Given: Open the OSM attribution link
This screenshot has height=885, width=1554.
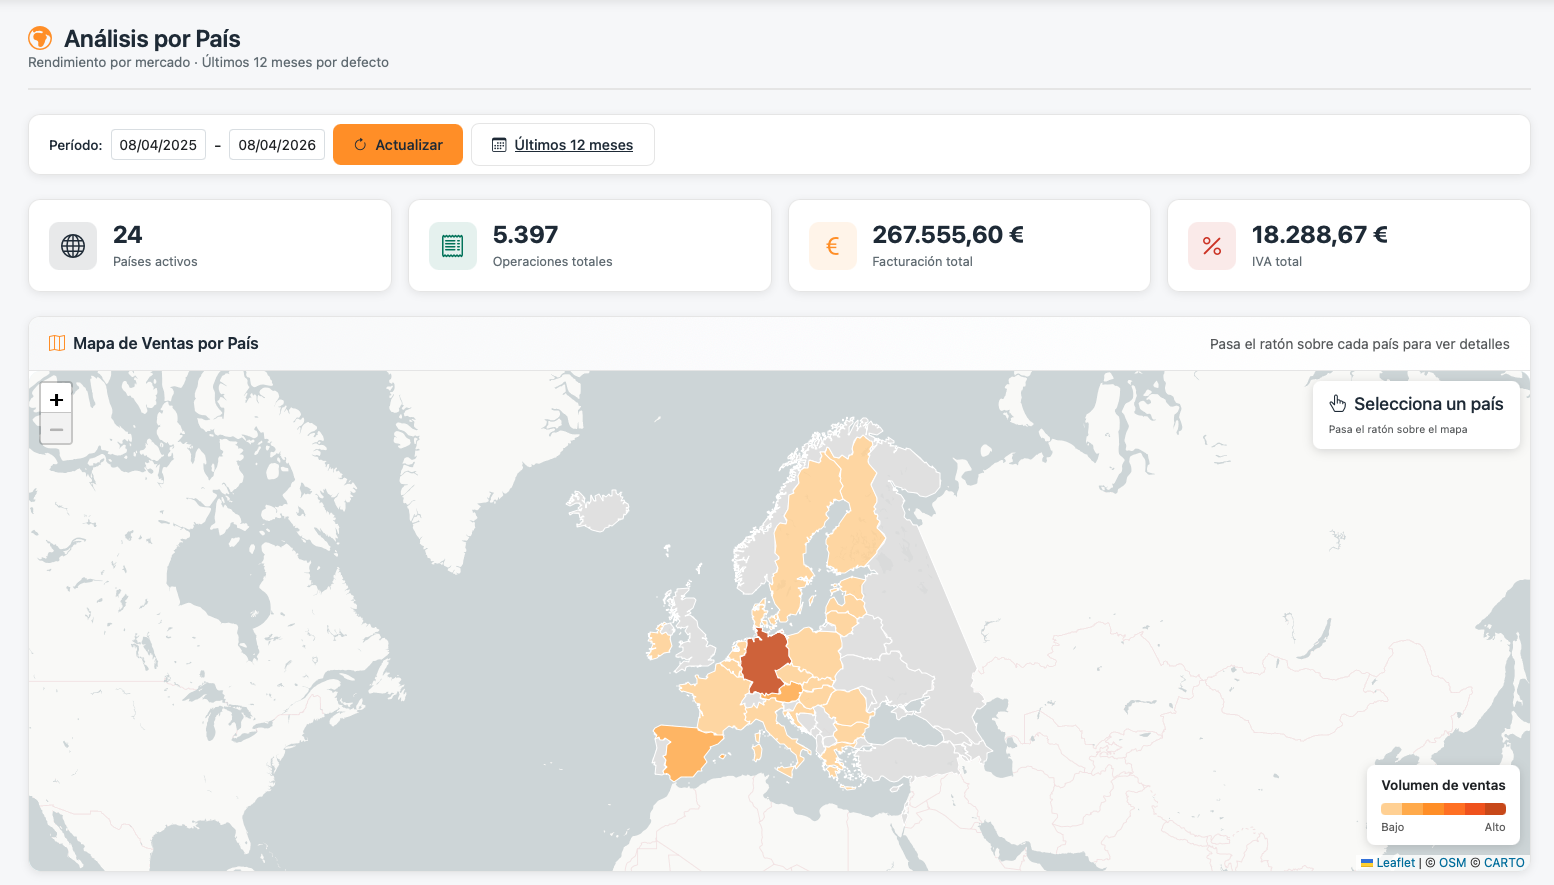Looking at the screenshot, I should click(1452, 862).
